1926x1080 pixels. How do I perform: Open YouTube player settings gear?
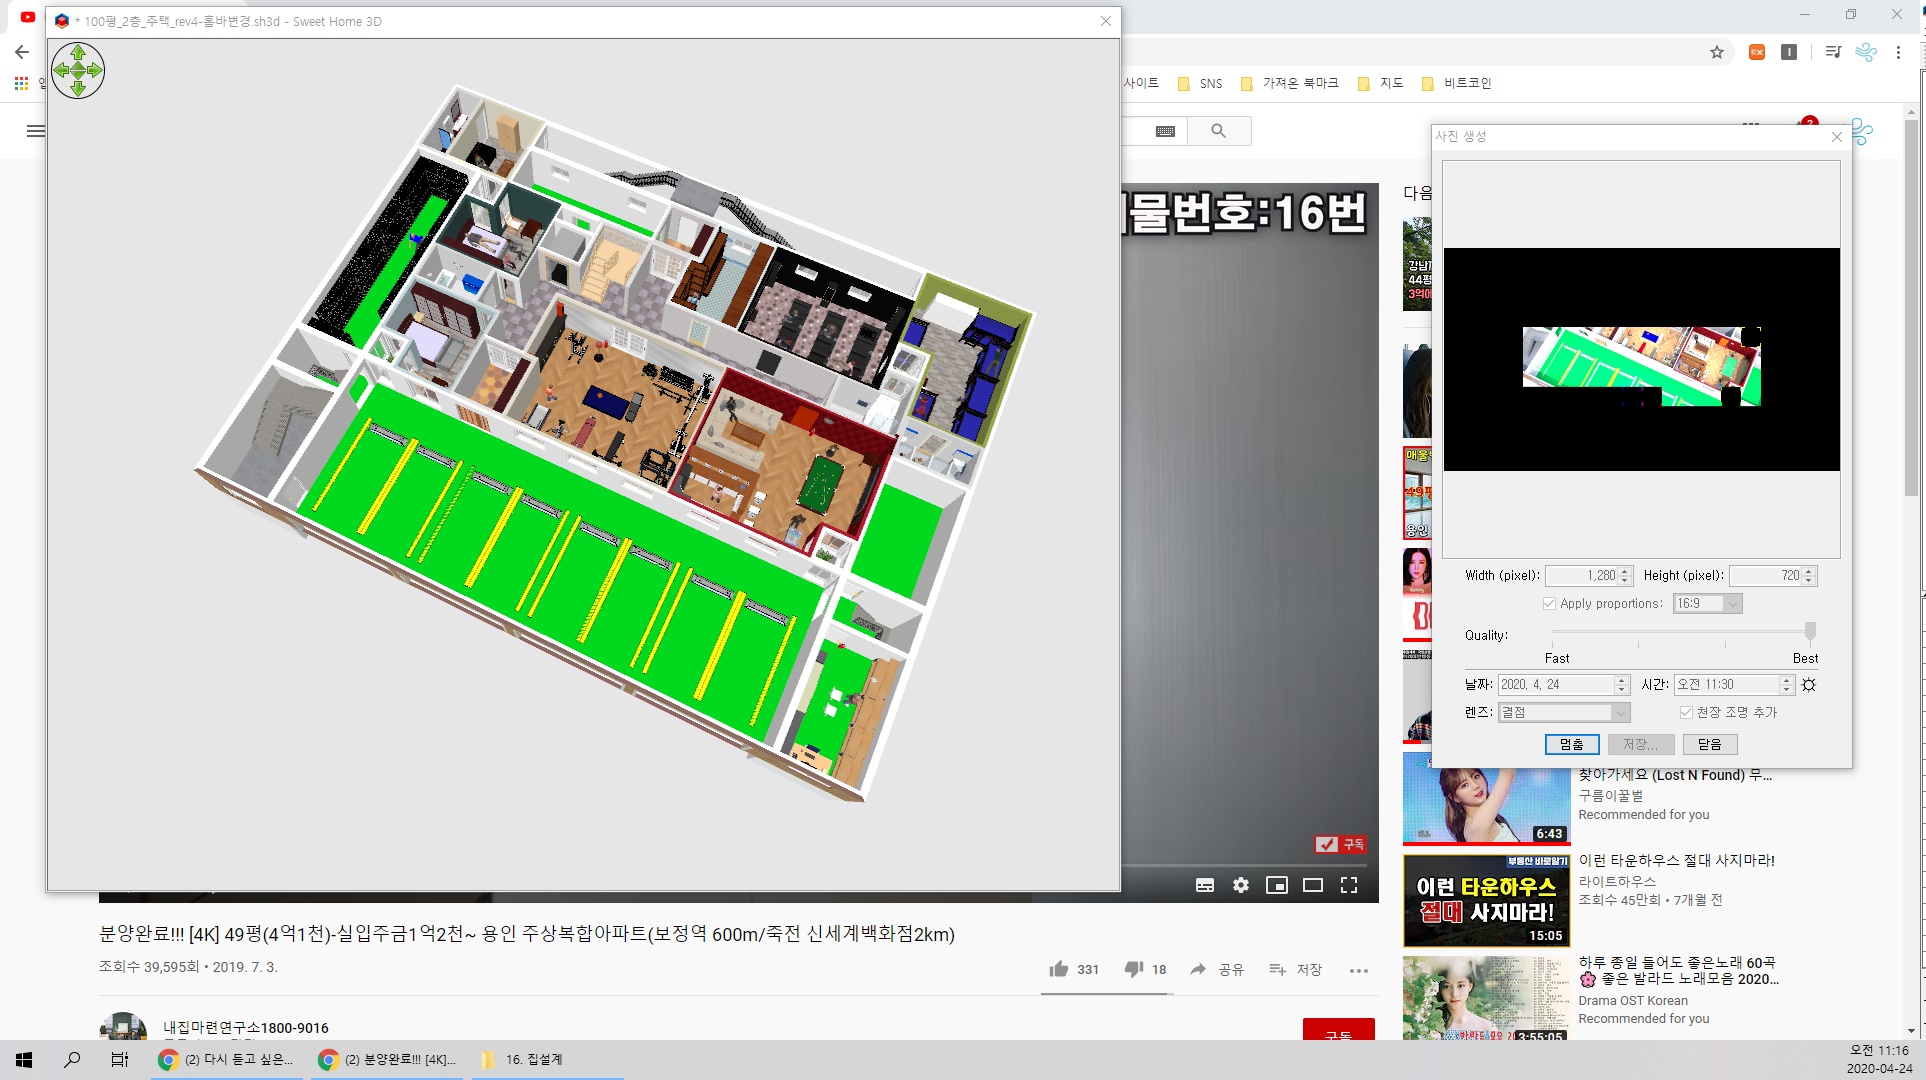[1241, 885]
